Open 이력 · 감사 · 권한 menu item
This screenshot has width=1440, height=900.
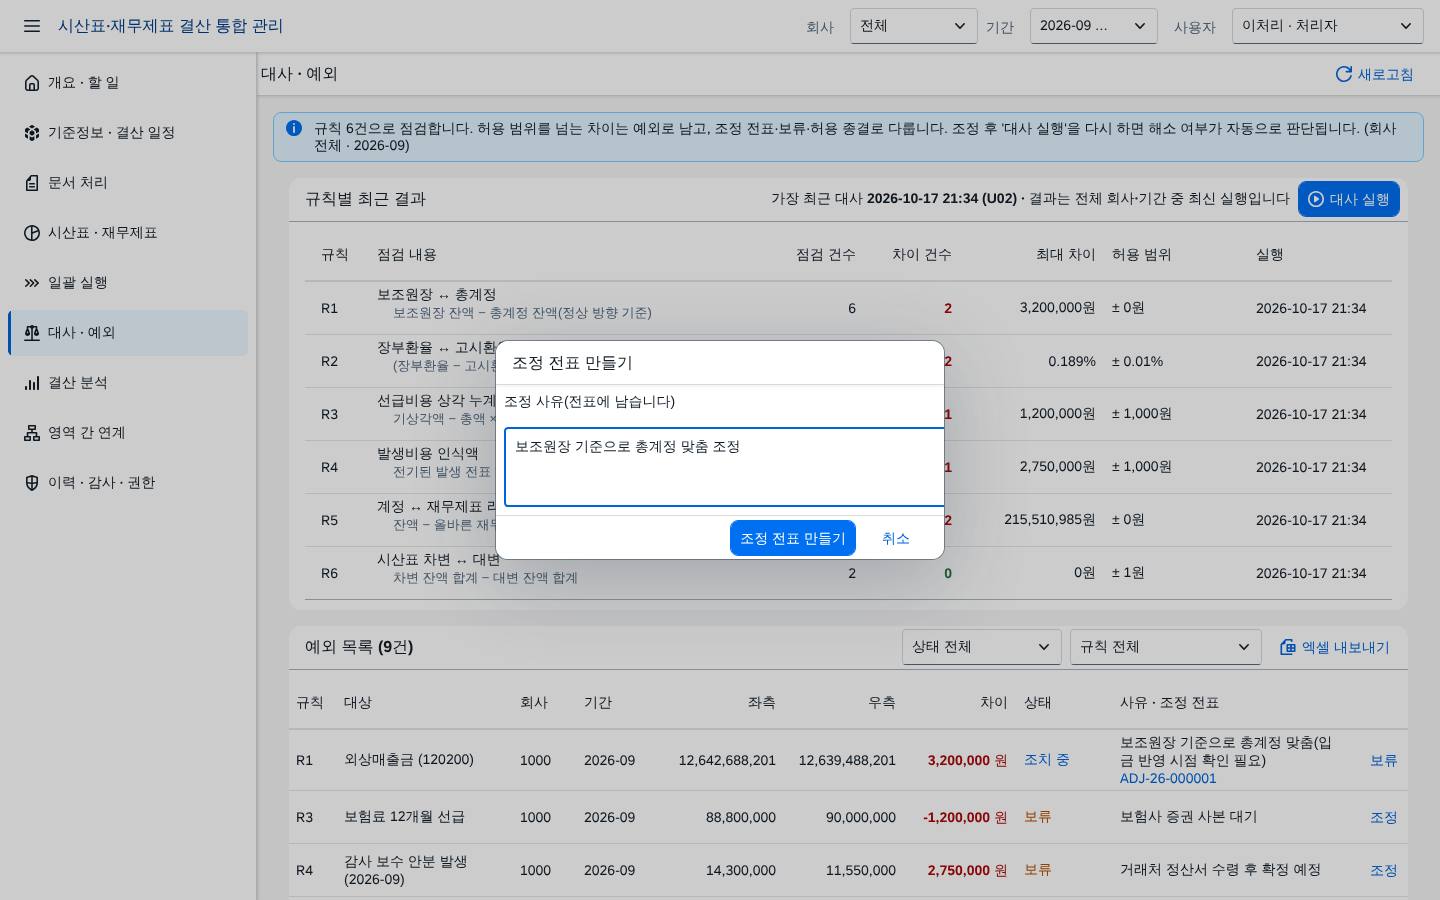128,483
